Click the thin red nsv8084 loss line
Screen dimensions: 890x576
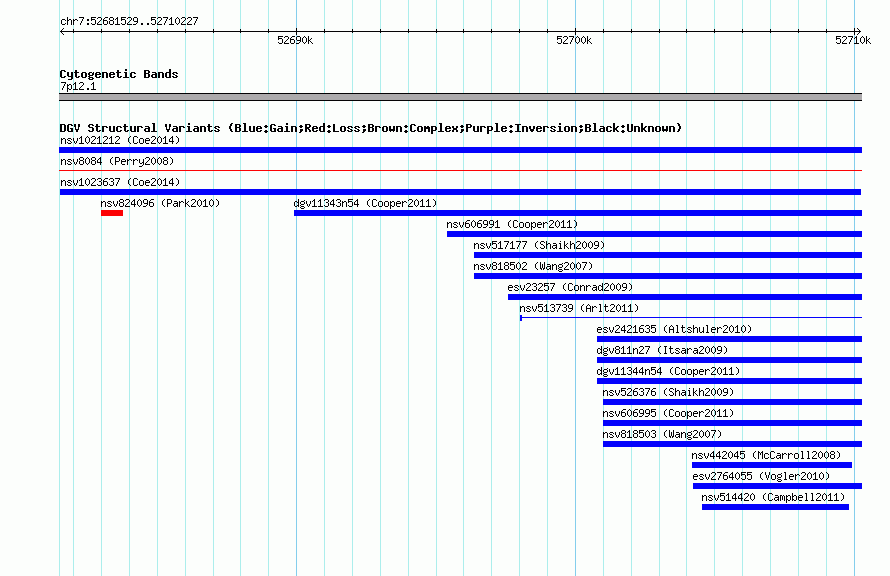(460, 170)
